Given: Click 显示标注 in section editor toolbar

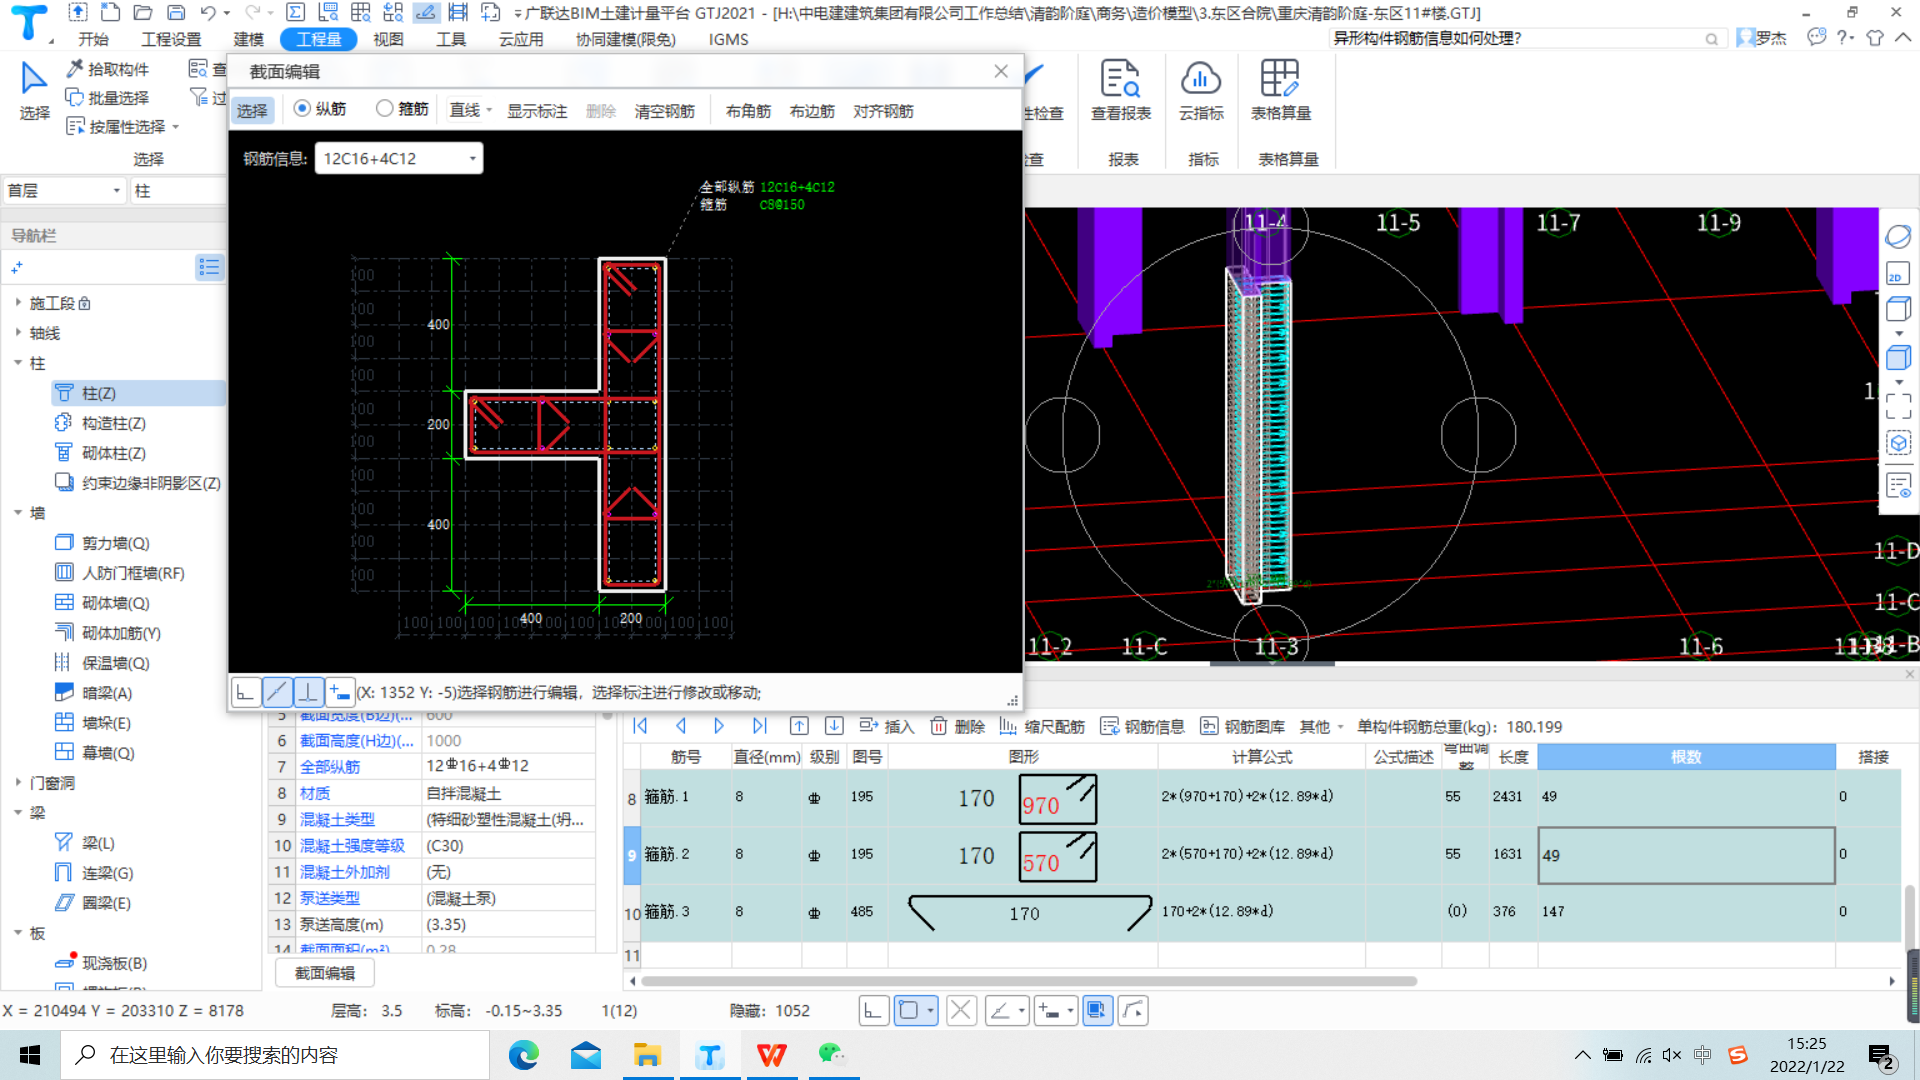Looking at the screenshot, I should [x=537, y=111].
